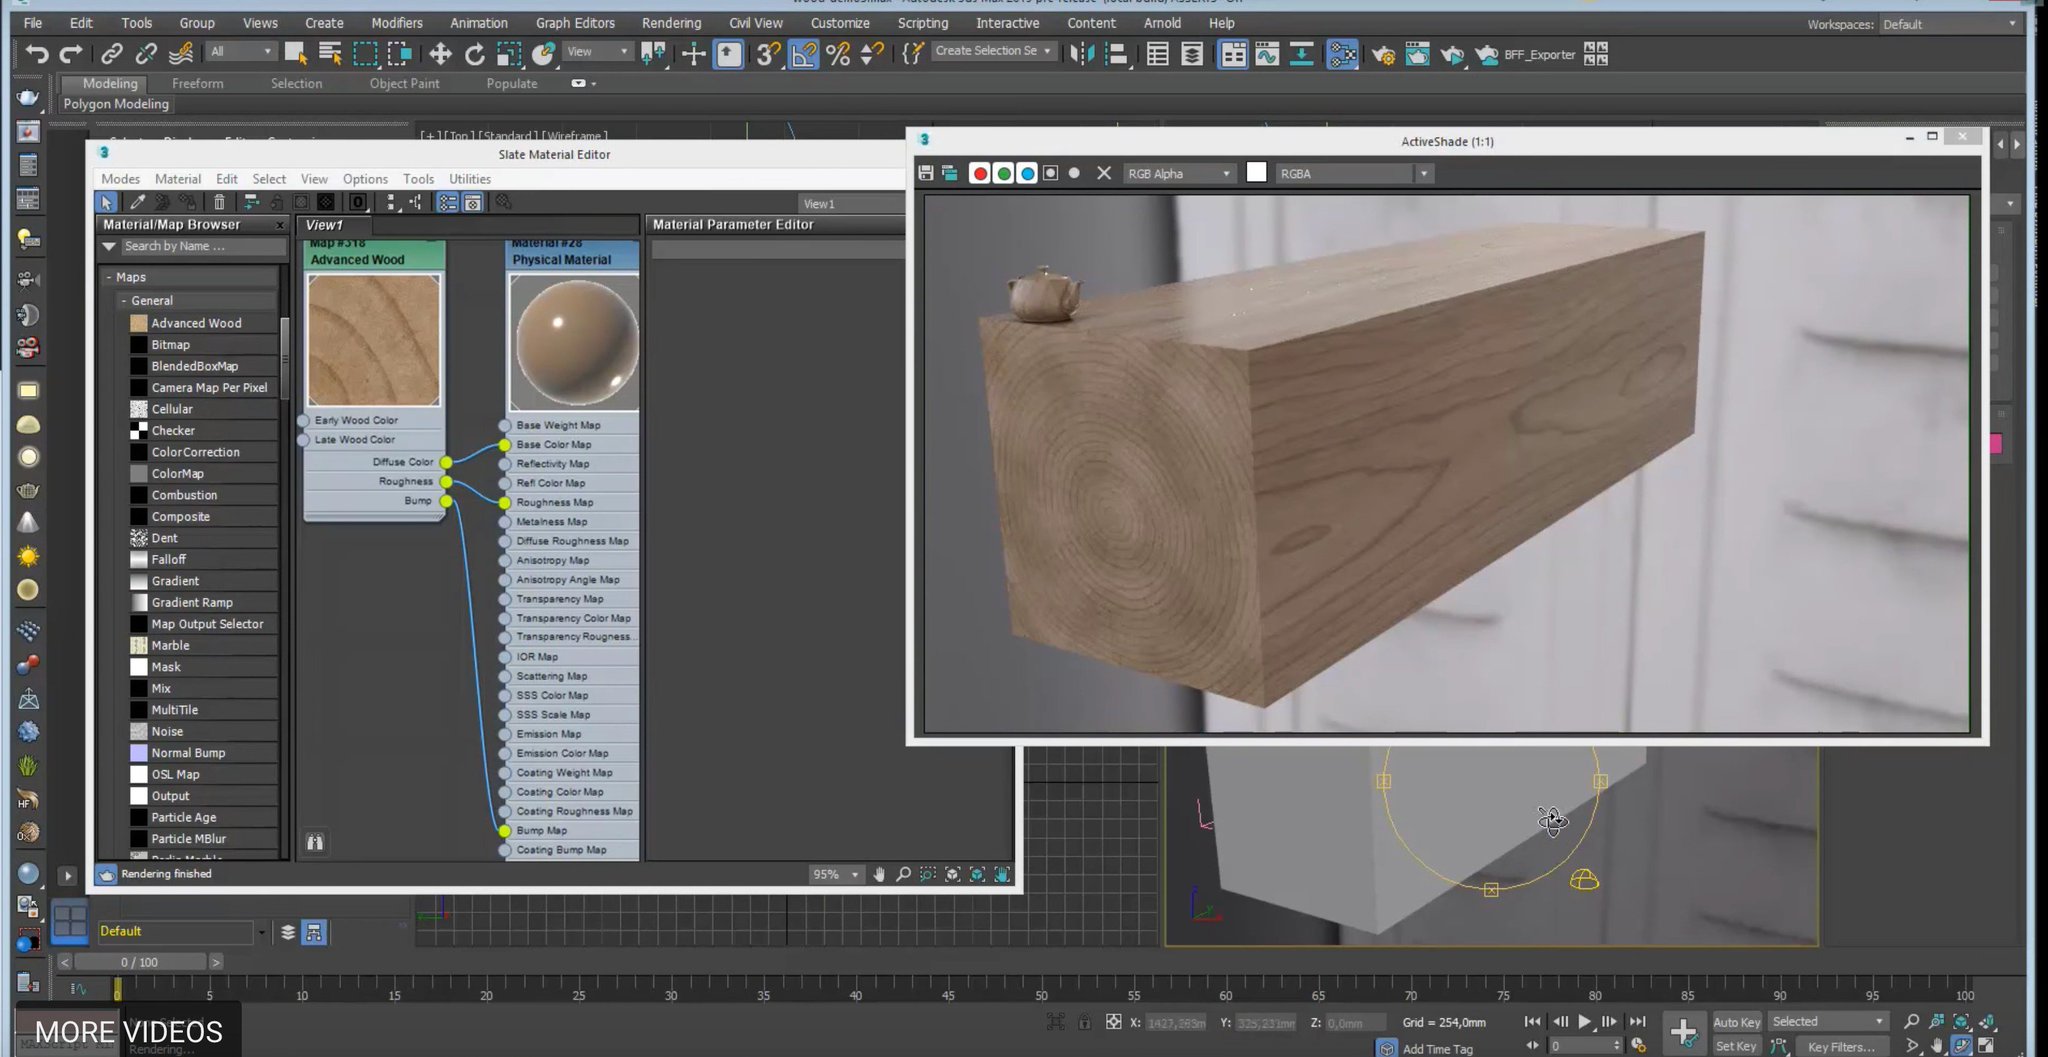This screenshot has height=1057, width=2048.
Task: Select the arrow Select Tool in Slate toolbar
Action: (x=106, y=202)
